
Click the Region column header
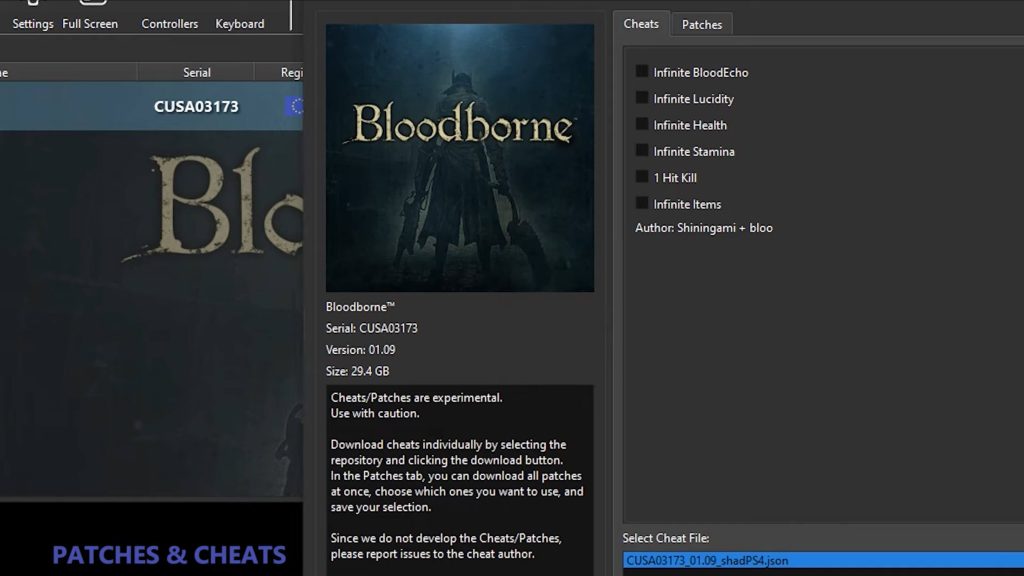pyautogui.click(x=285, y=72)
